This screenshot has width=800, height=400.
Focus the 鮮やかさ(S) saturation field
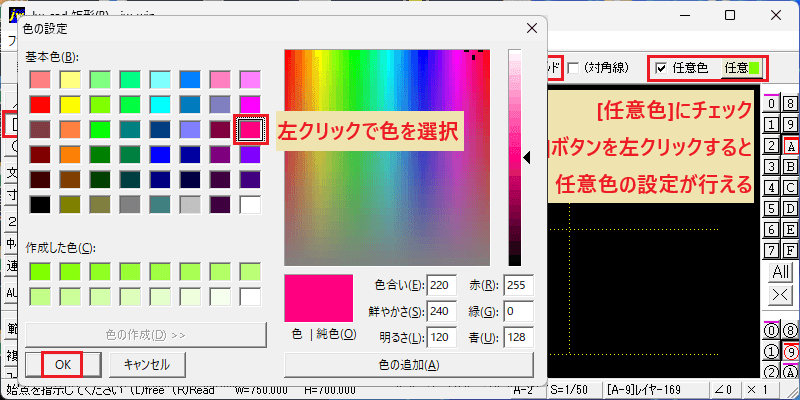point(442,311)
